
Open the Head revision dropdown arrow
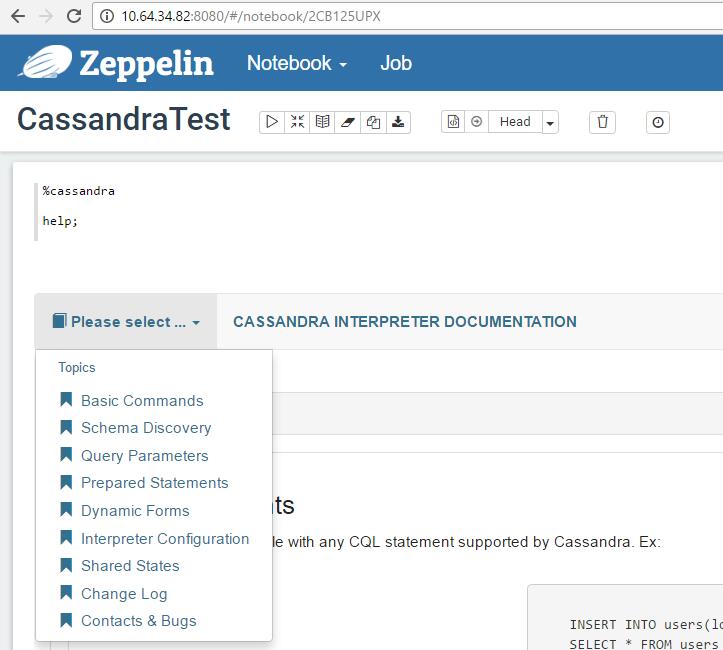coord(550,122)
